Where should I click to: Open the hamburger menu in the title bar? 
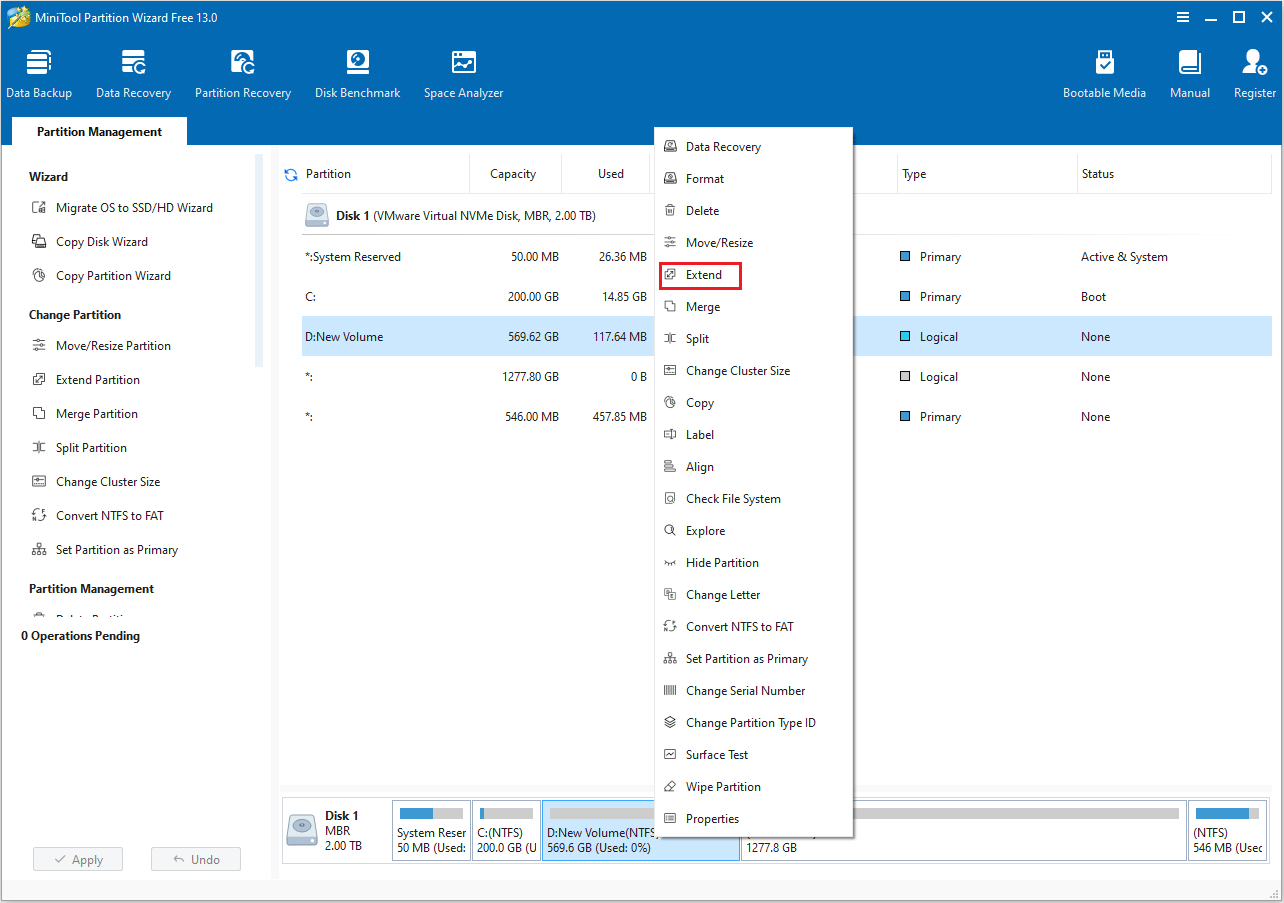click(1183, 17)
